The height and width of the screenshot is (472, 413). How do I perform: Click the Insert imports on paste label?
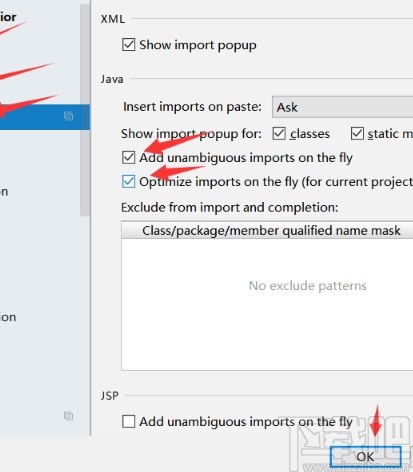[x=192, y=107]
